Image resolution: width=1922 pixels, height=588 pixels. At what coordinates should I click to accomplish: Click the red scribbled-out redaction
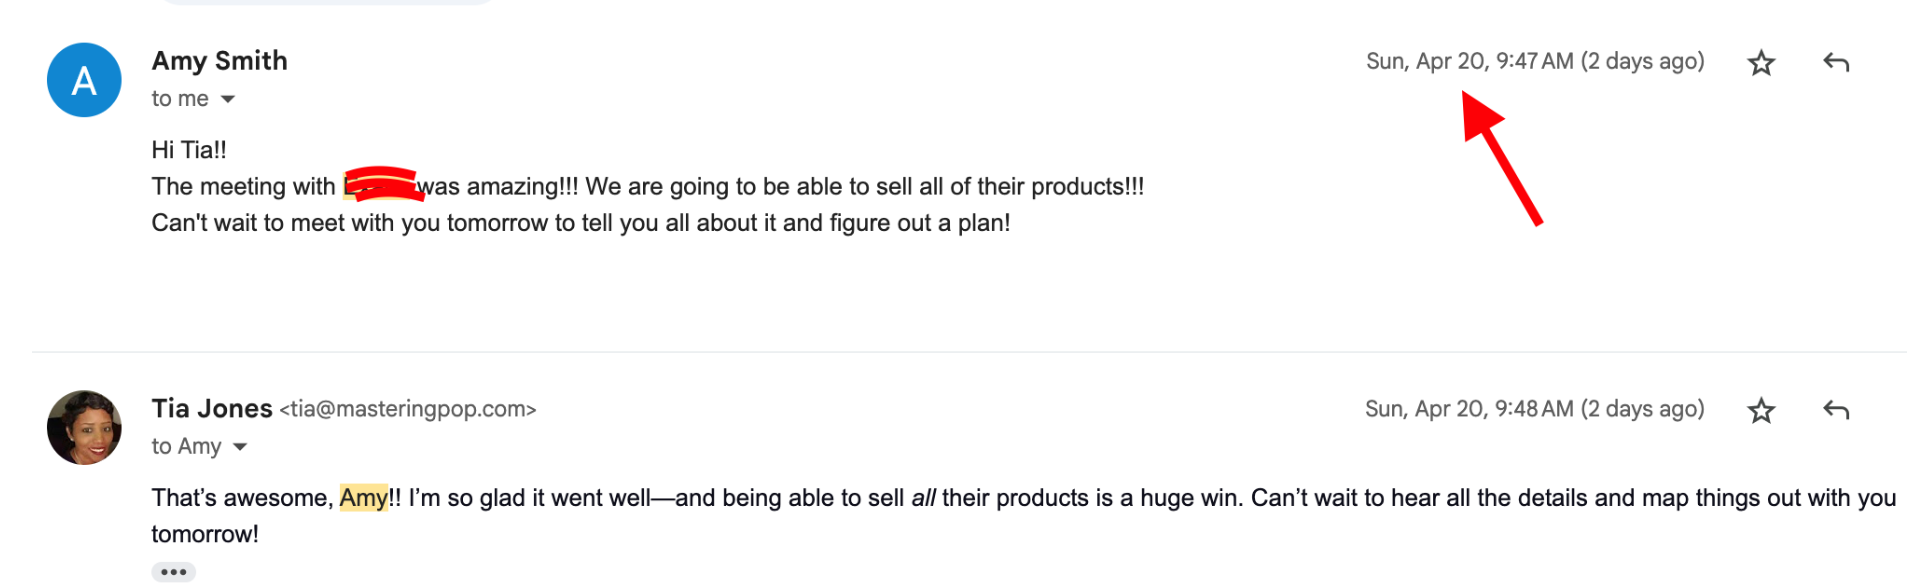pos(380,185)
